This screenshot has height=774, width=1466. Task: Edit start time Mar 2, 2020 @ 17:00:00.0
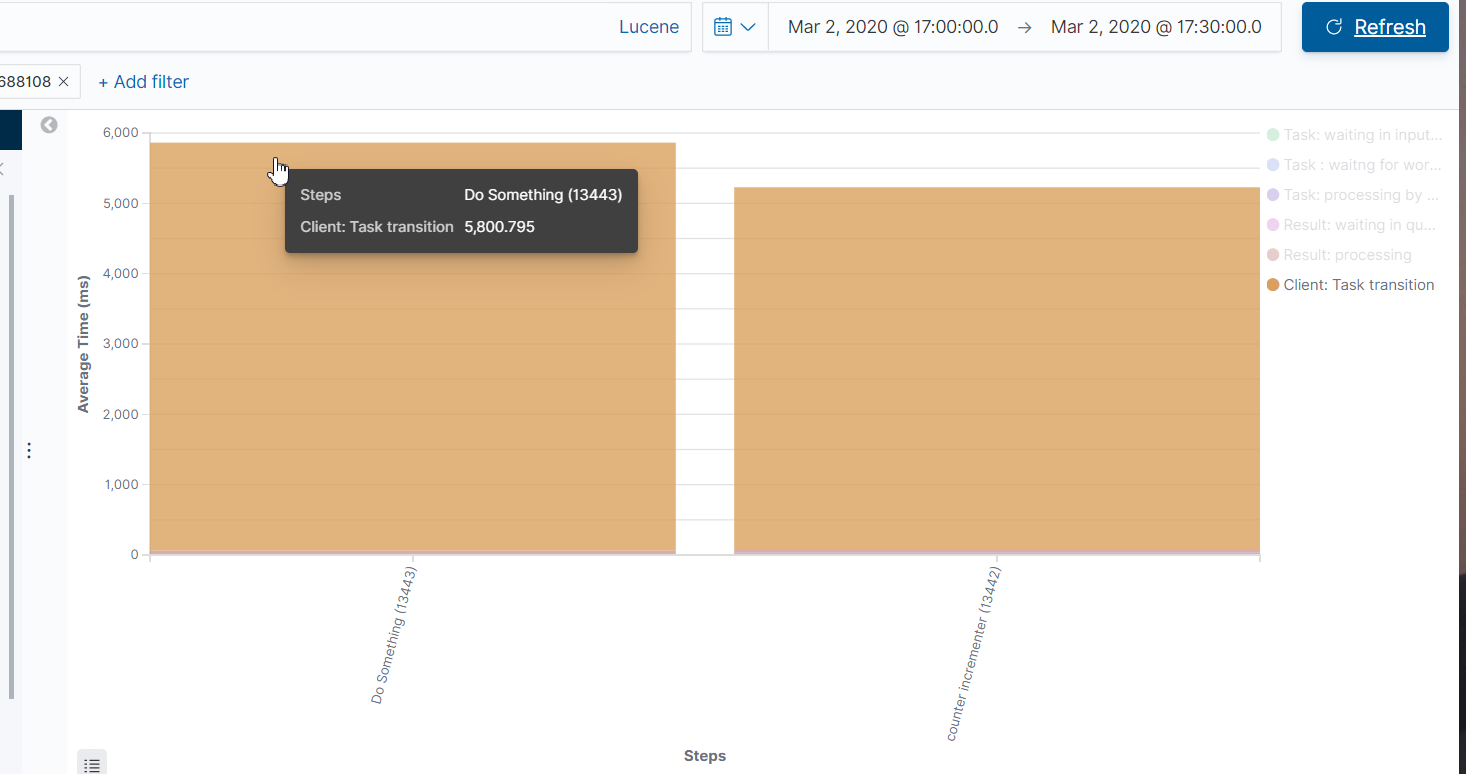point(893,27)
